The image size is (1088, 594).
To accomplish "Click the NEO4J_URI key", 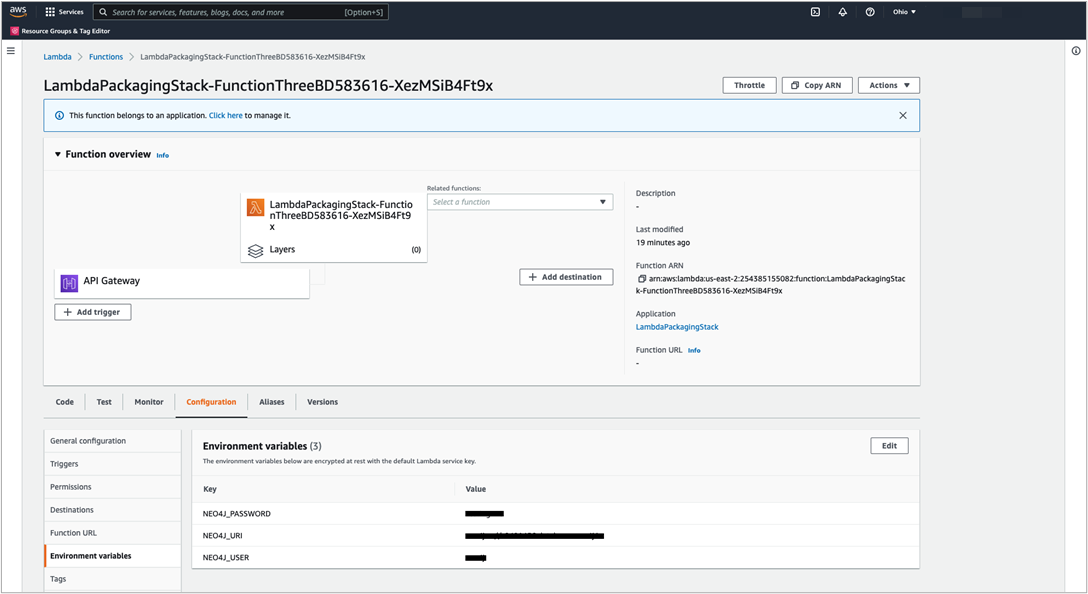I will point(223,536).
